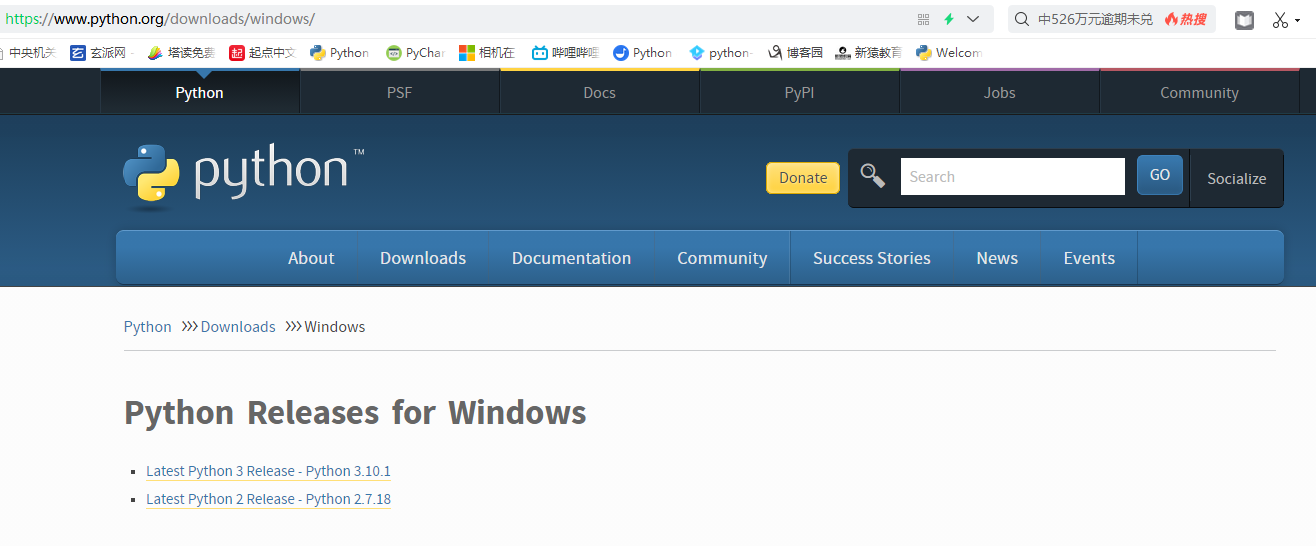Open the PyCharm bookmark
This screenshot has width=1316, height=546.
coord(415,53)
